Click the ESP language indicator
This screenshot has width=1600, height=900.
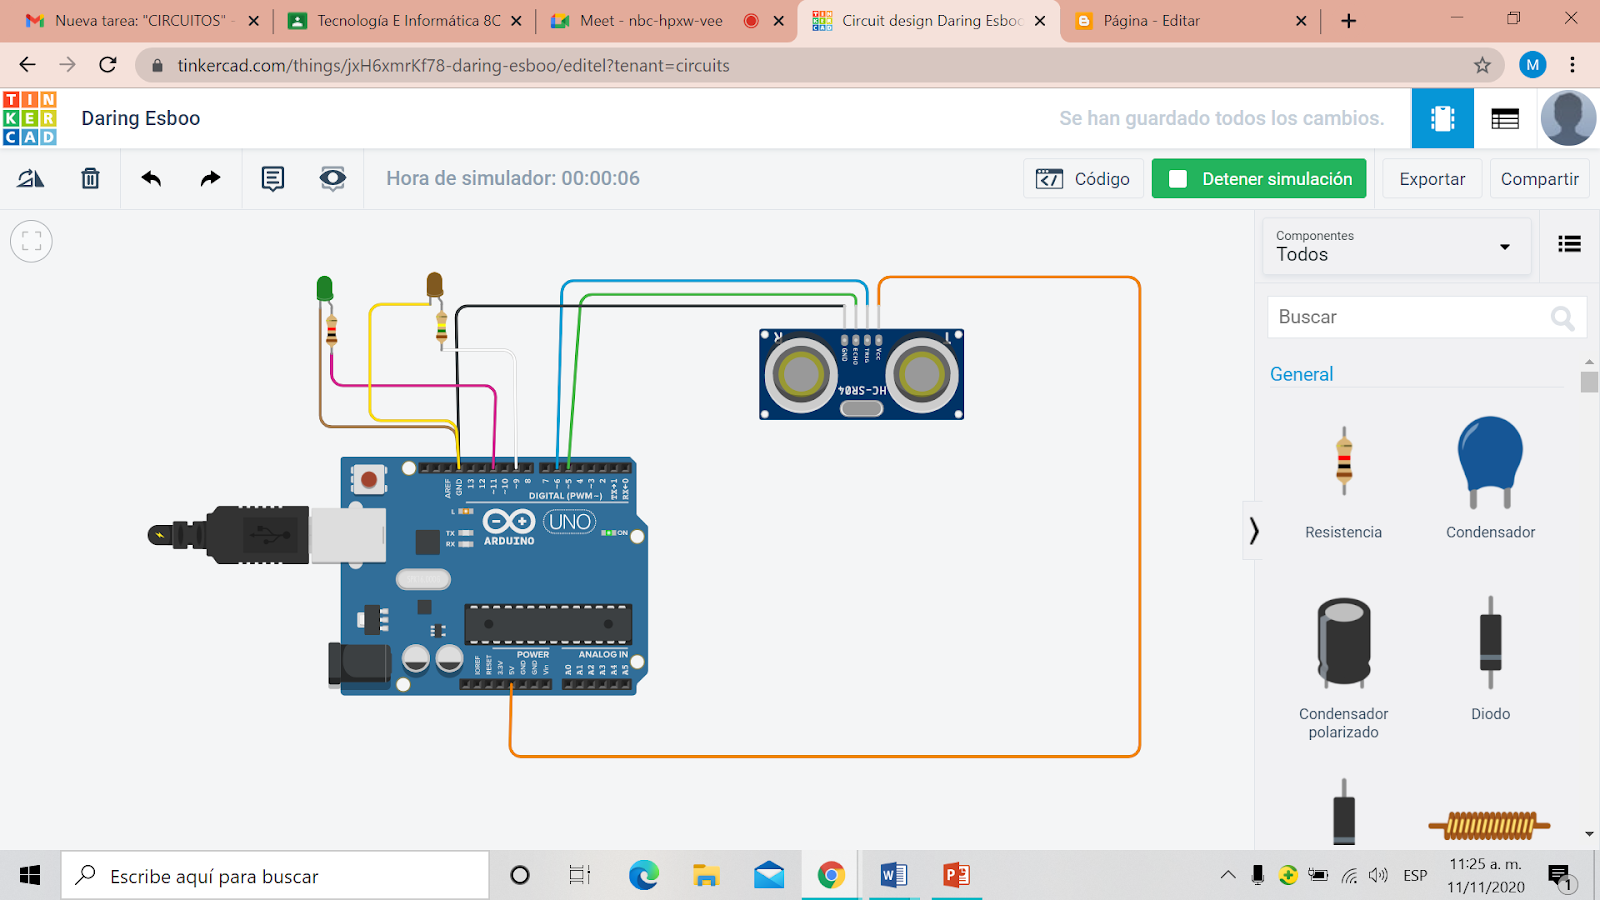(1415, 876)
